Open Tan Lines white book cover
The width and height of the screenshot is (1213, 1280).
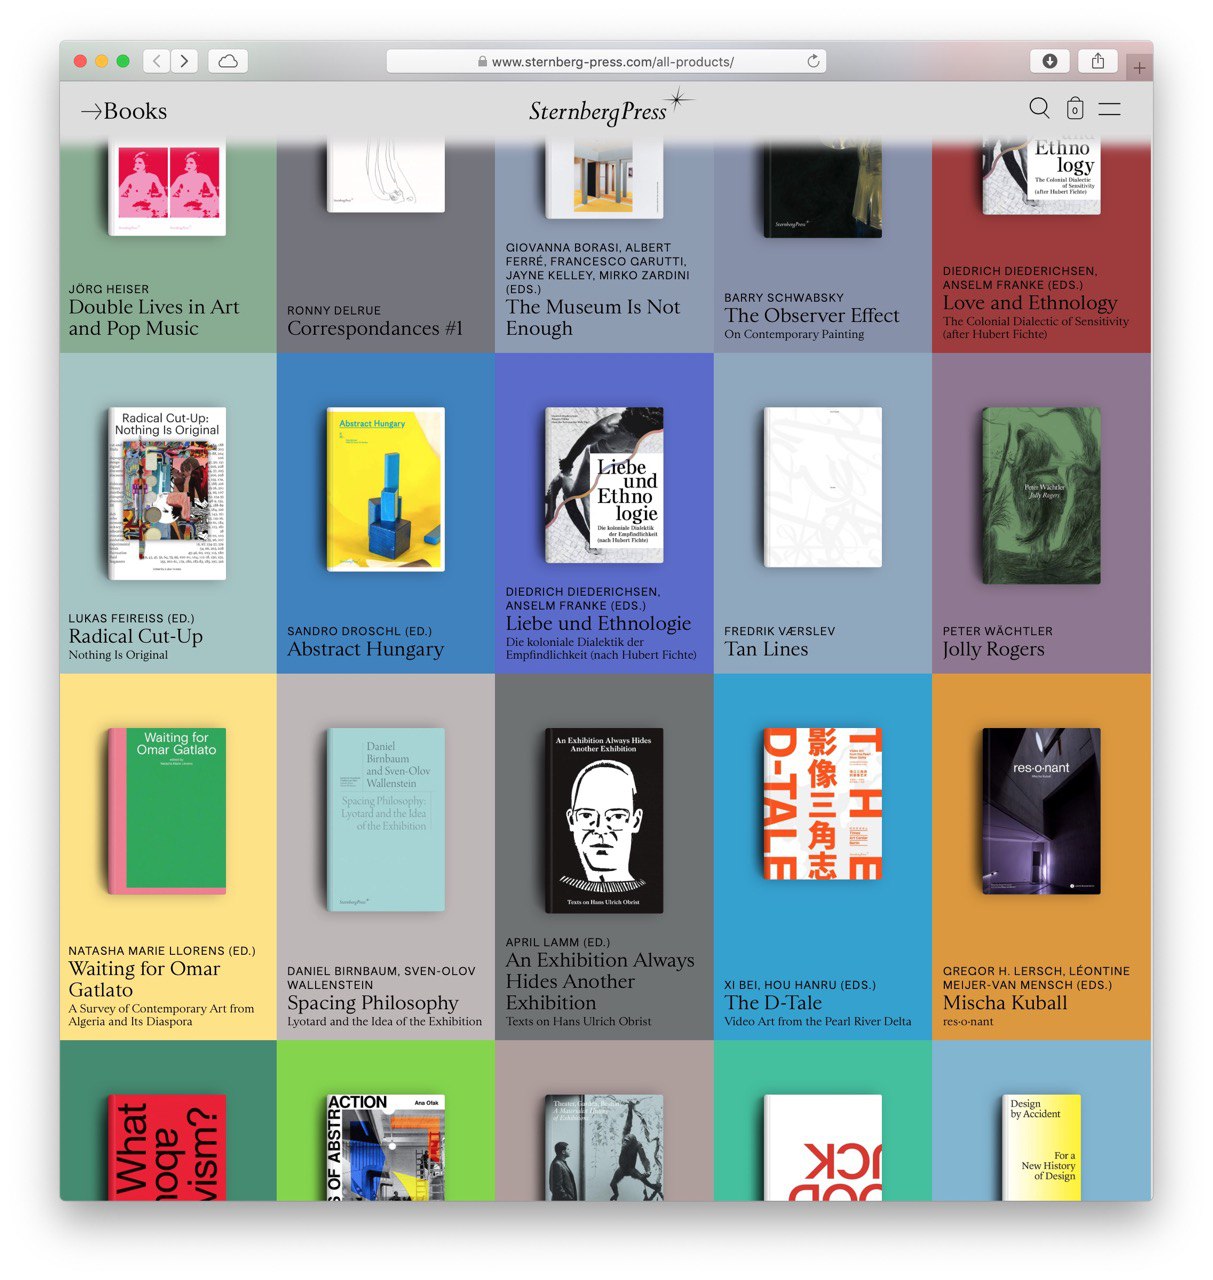823,487
